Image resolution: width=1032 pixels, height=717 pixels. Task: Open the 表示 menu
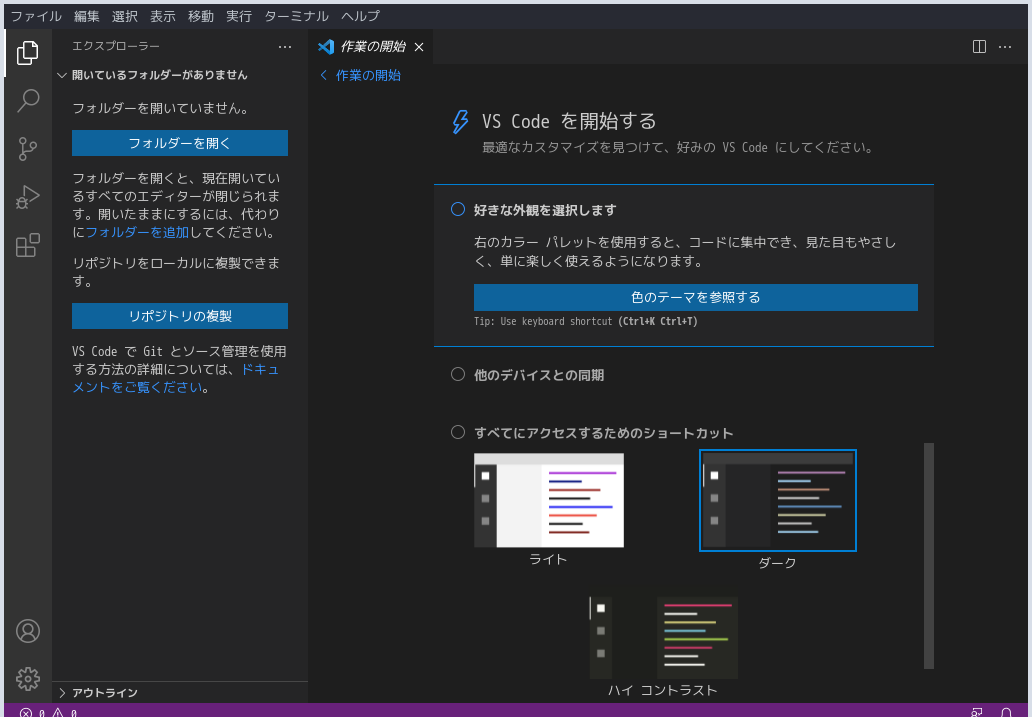[x=163, y=16]
